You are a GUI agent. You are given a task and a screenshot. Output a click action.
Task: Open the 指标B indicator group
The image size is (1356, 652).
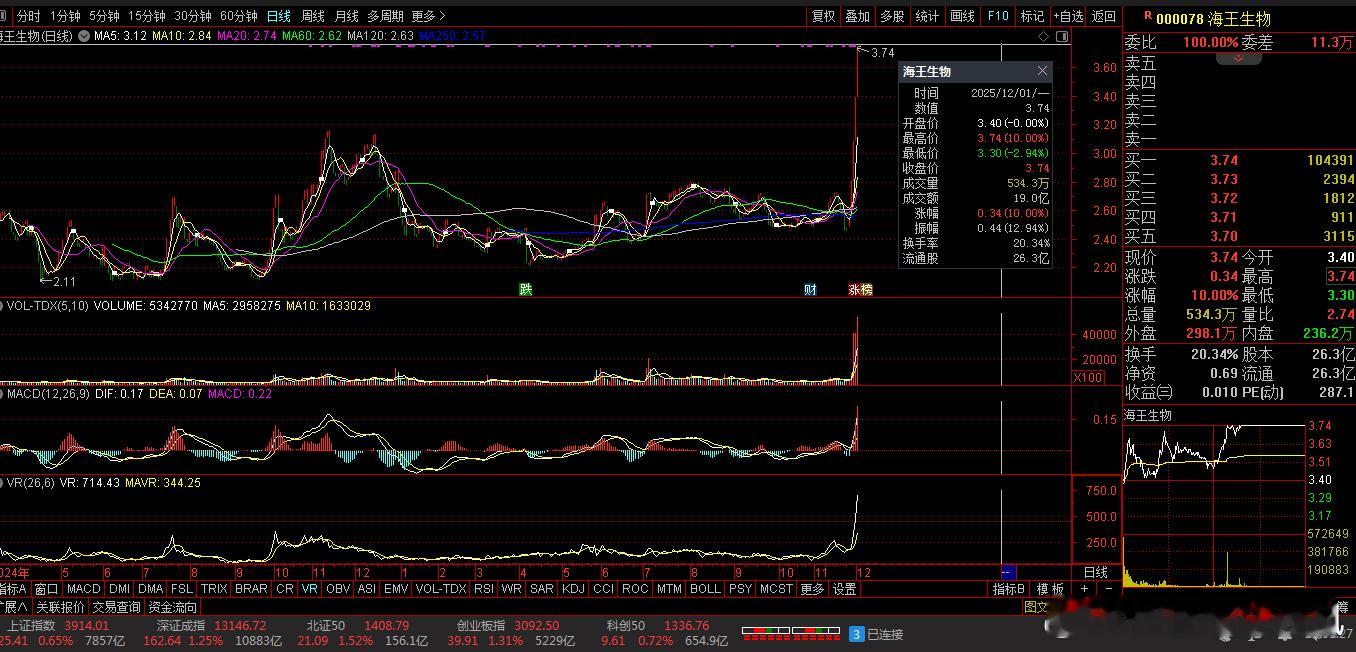(1009, 589)
